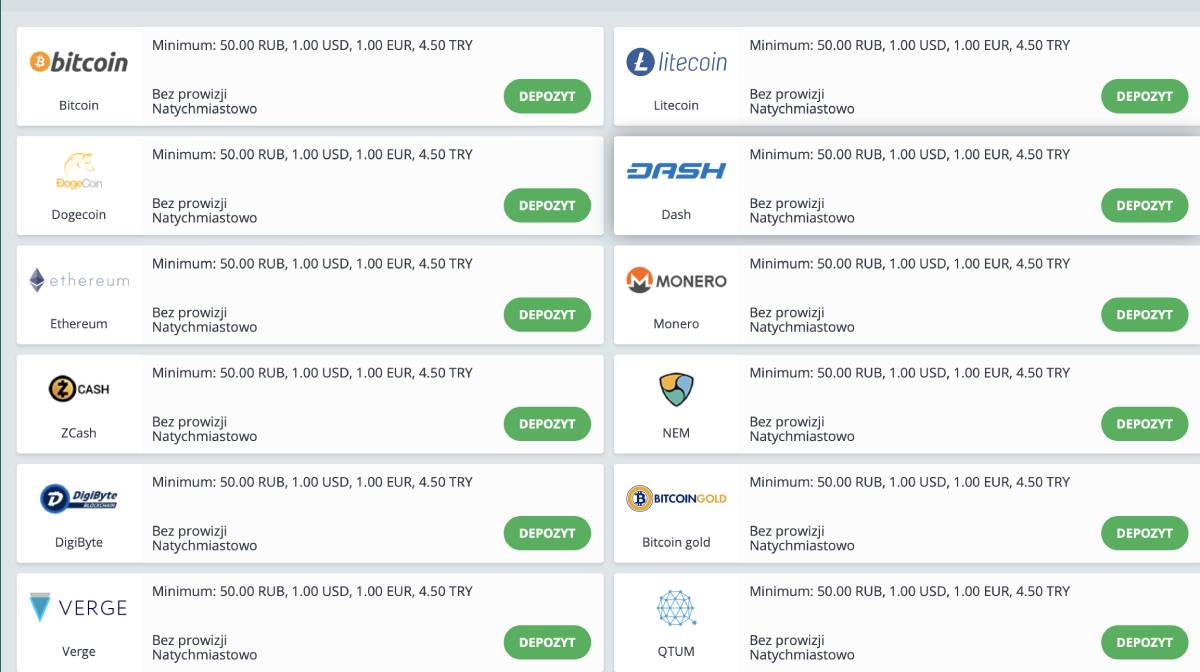Click the ZCash name label

(x=79, y=433)
